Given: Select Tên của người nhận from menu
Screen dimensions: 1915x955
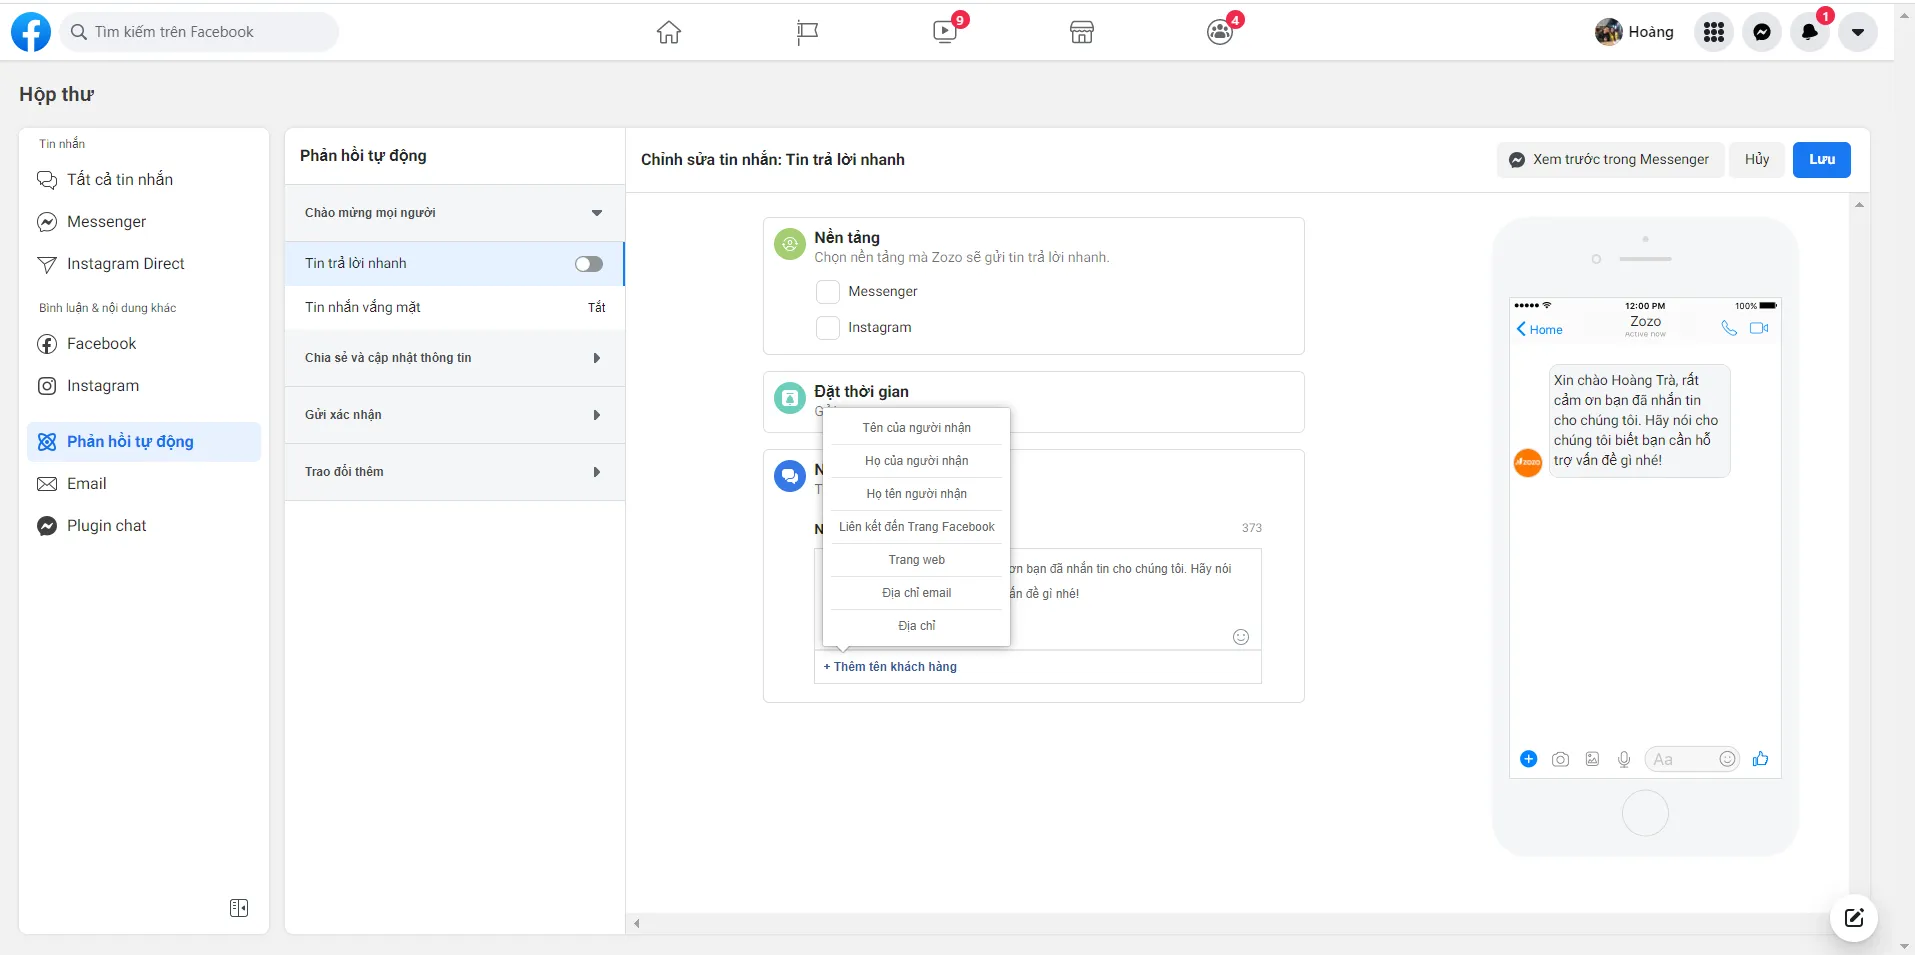Looking at the screenshot, I should click(916, 428).
